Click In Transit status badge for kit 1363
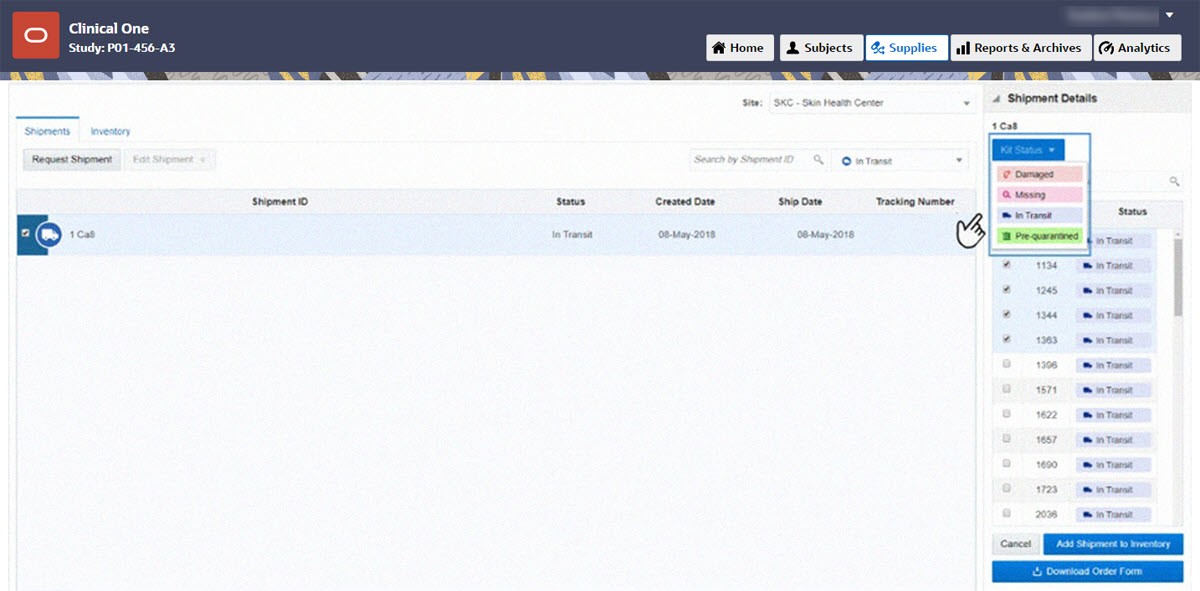Image resolution: width=1200 pixels, height=591 pixels. point(1113,341)
